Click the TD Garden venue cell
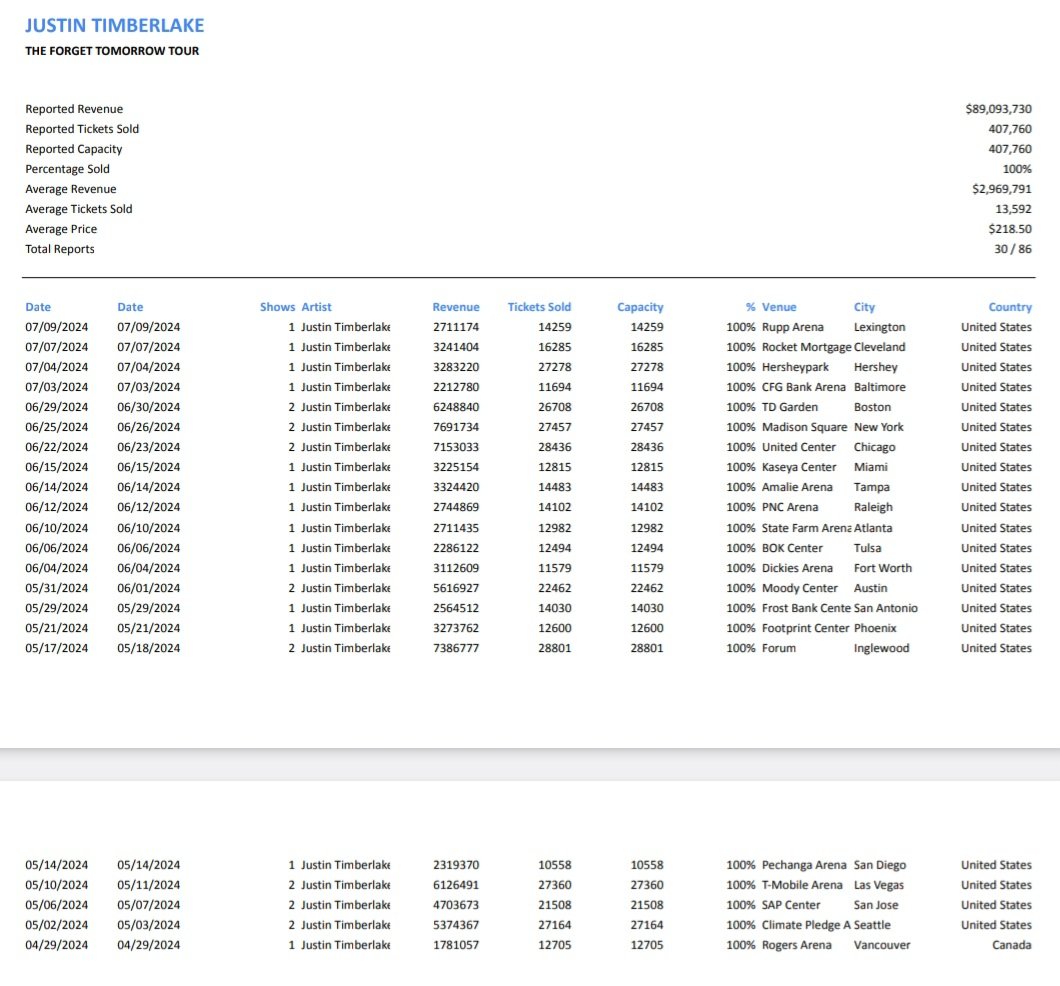1060x986 pixels. tap(790, 407)
